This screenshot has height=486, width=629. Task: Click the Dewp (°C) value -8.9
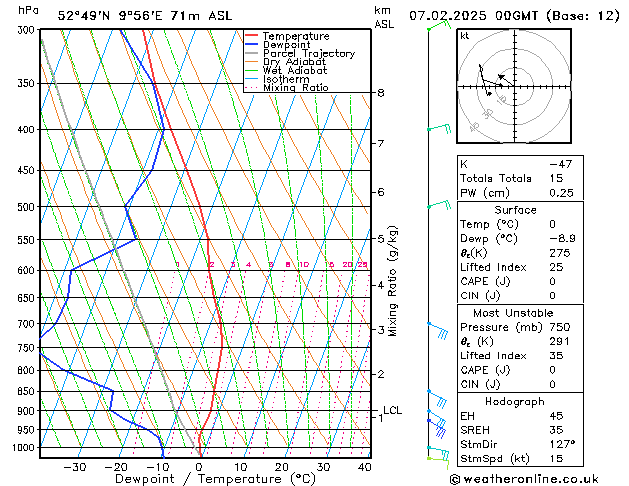pos(562,239)
